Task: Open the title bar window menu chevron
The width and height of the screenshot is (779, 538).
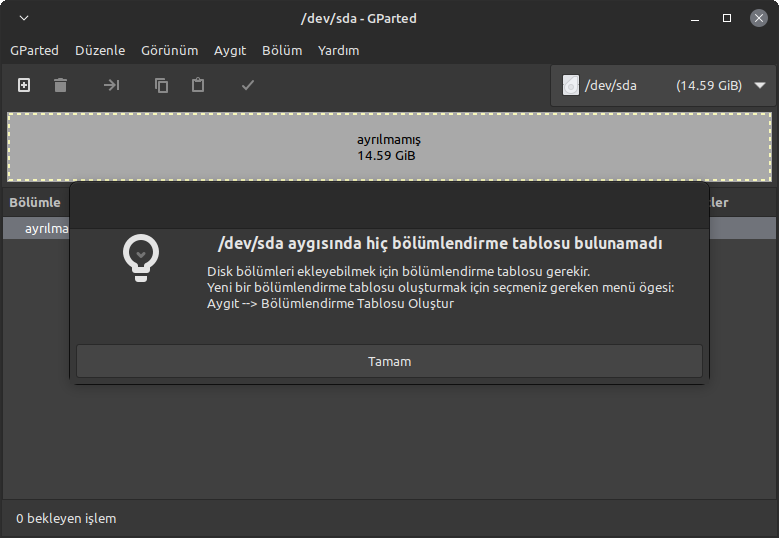Action: click(x=24, y=18)
